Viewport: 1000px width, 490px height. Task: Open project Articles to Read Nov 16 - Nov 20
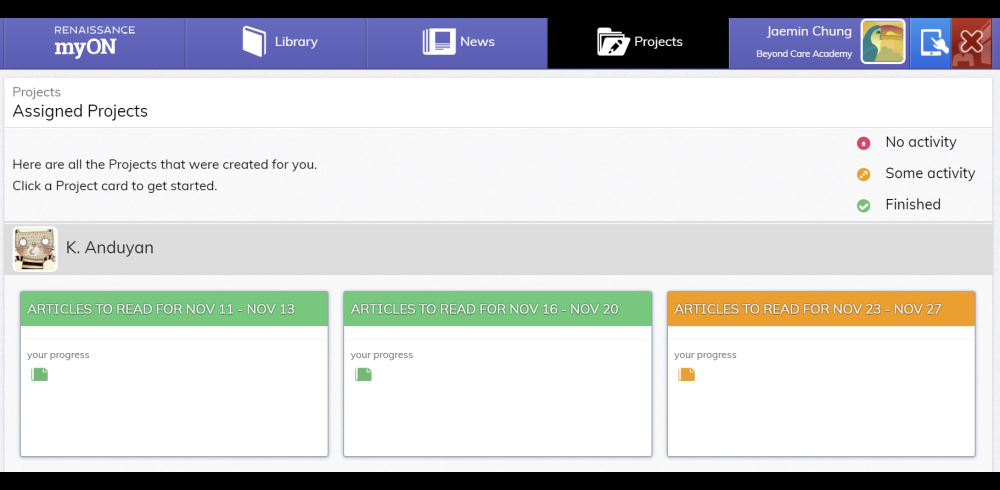[497, 373]
